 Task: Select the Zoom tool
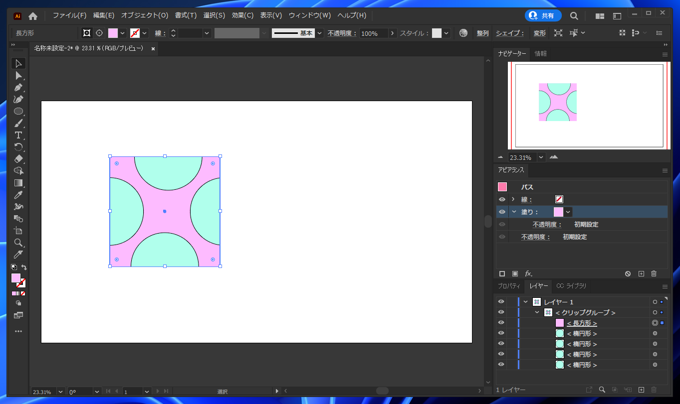click(18, 243)
